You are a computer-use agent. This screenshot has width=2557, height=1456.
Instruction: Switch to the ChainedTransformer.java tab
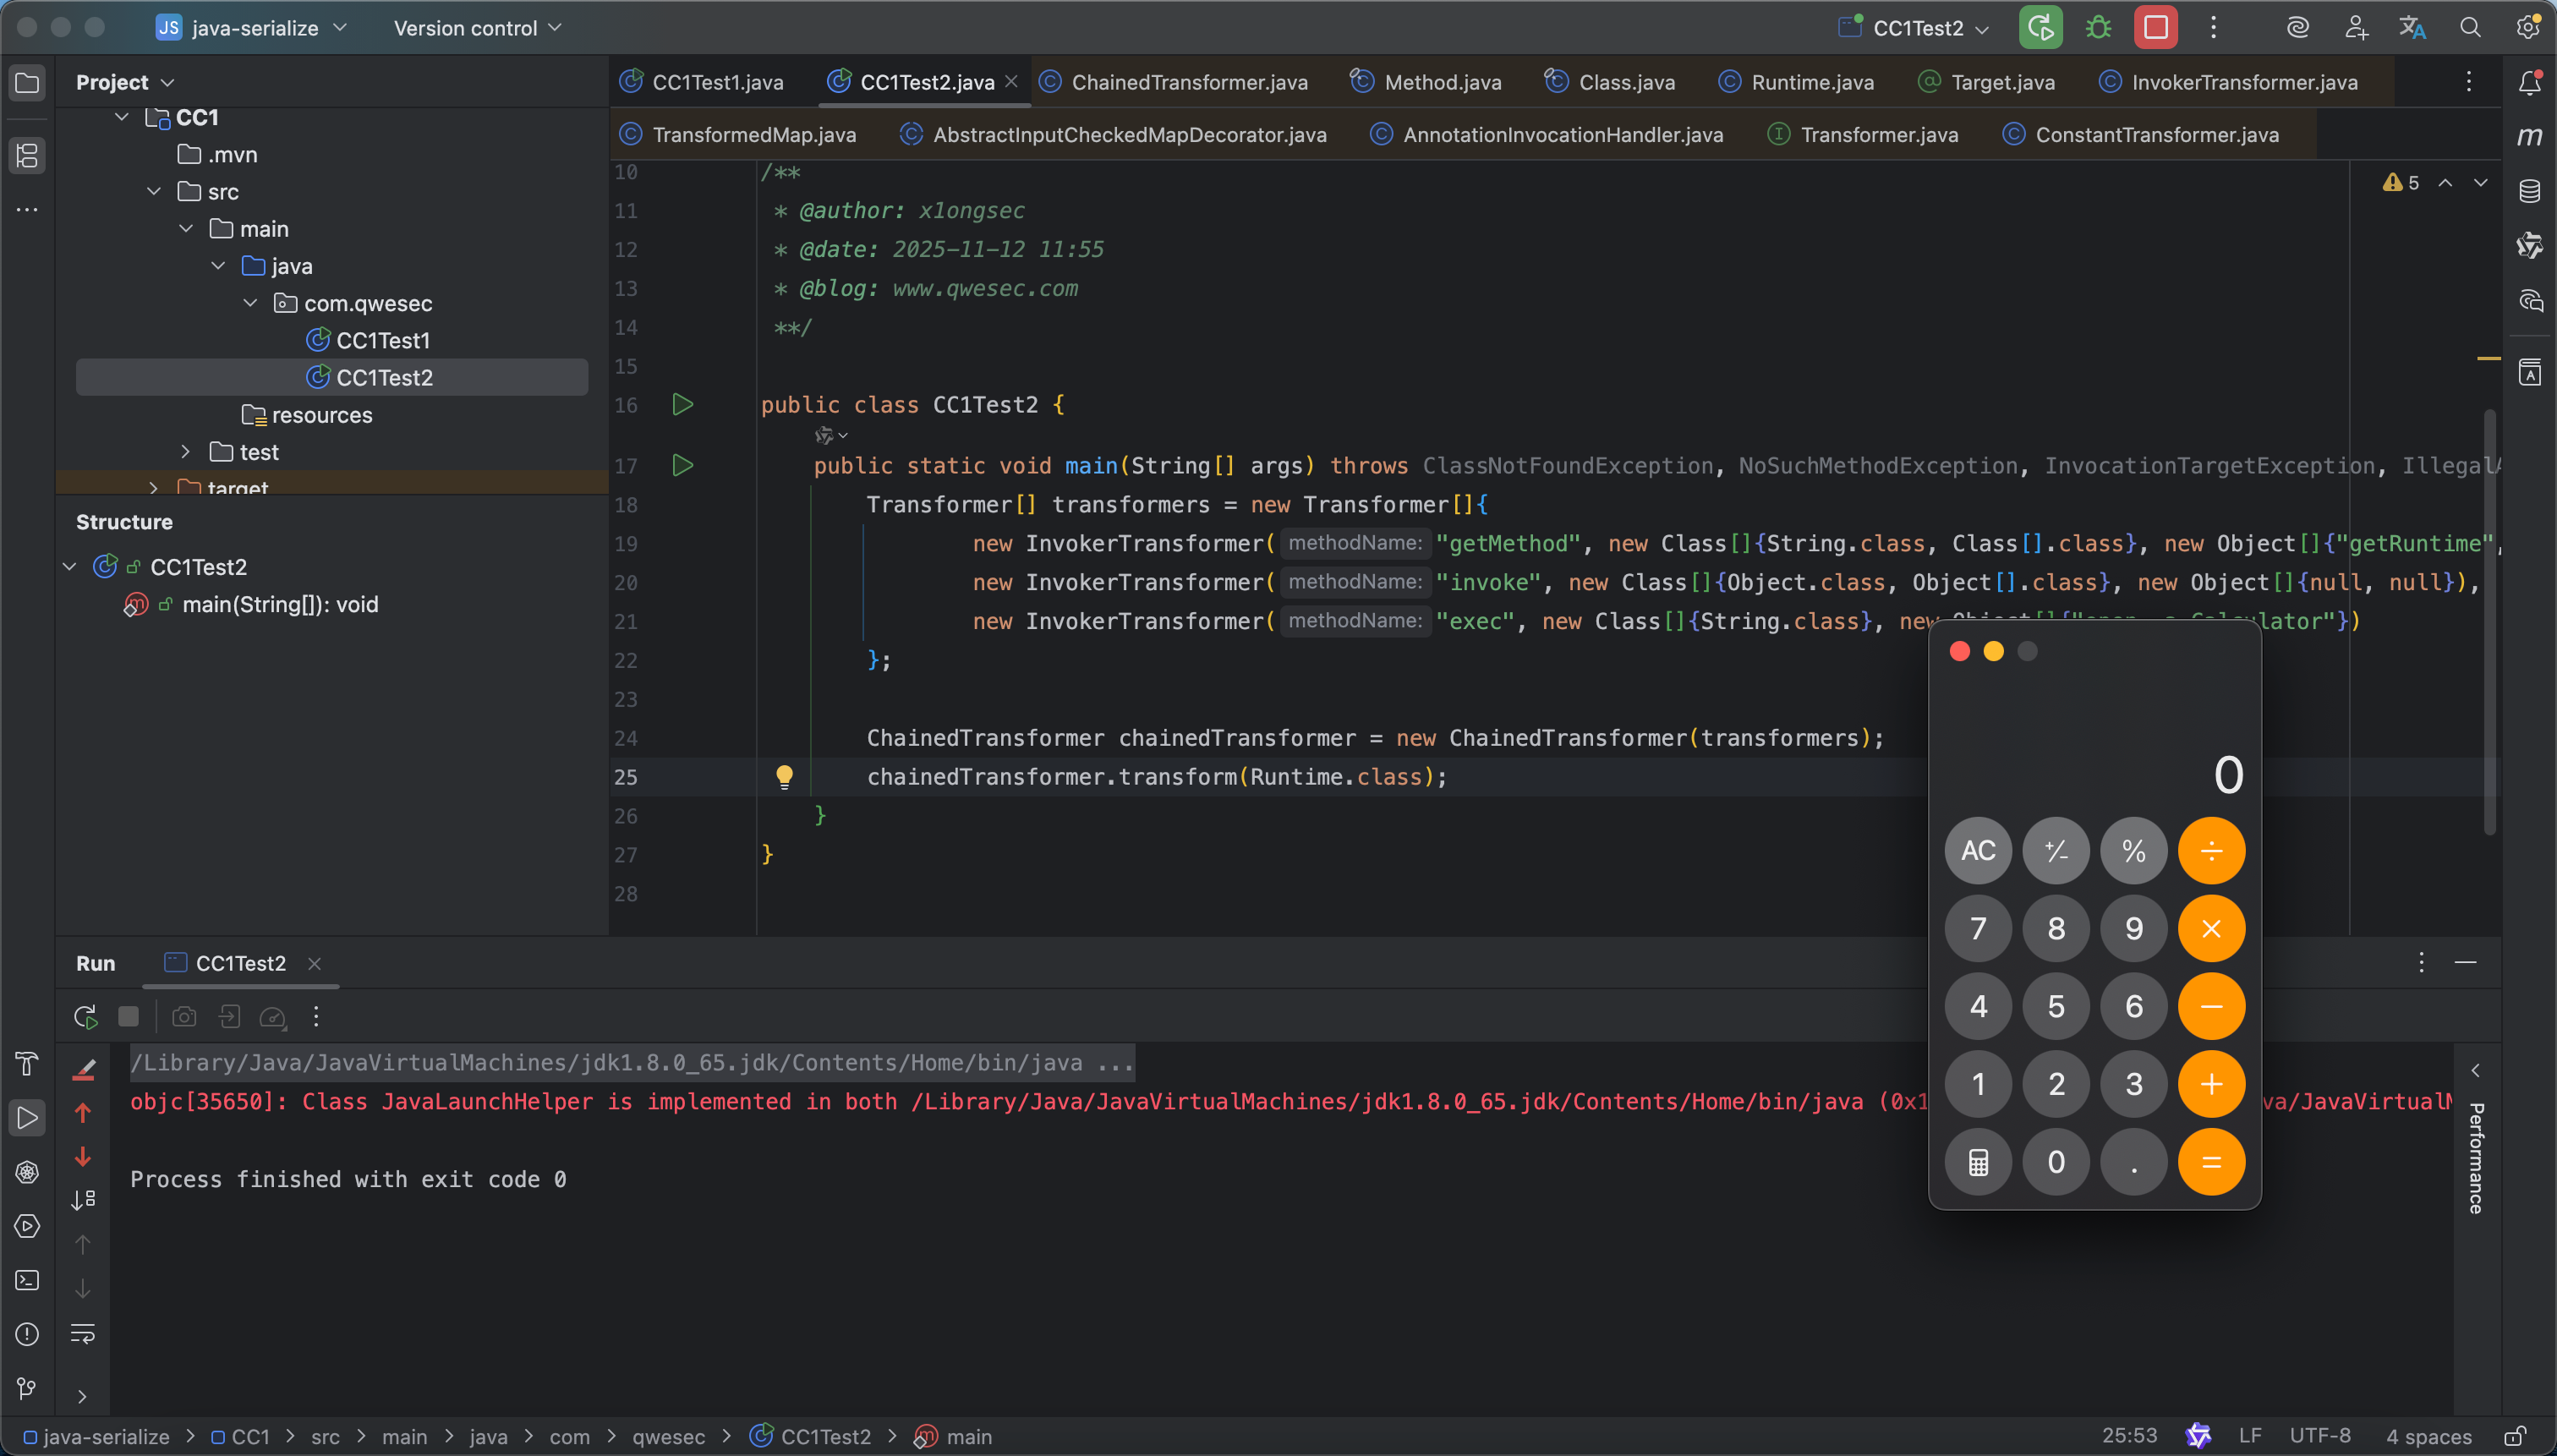(1188, 82)
